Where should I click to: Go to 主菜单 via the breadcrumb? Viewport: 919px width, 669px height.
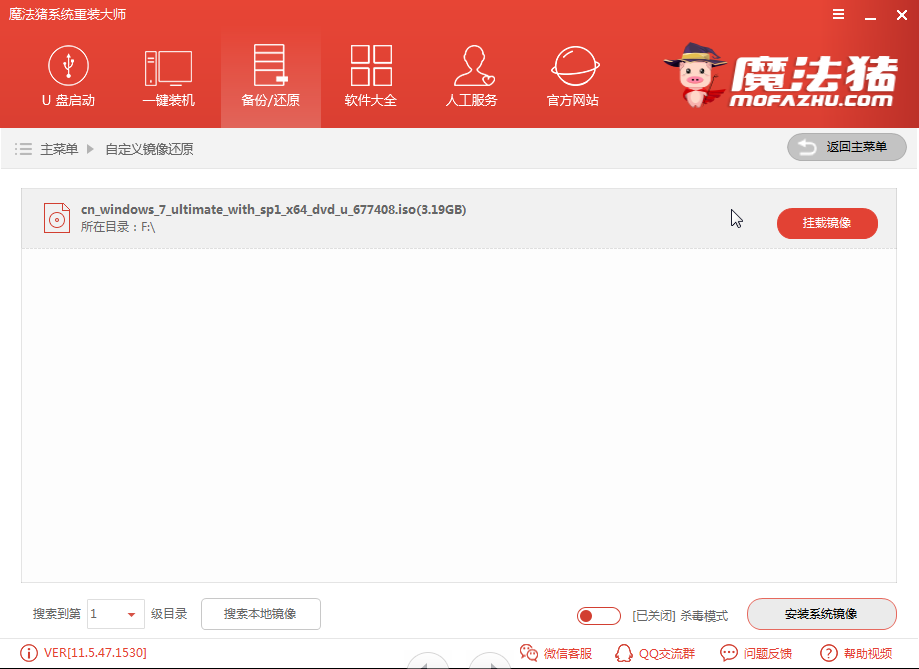(60, 148)
